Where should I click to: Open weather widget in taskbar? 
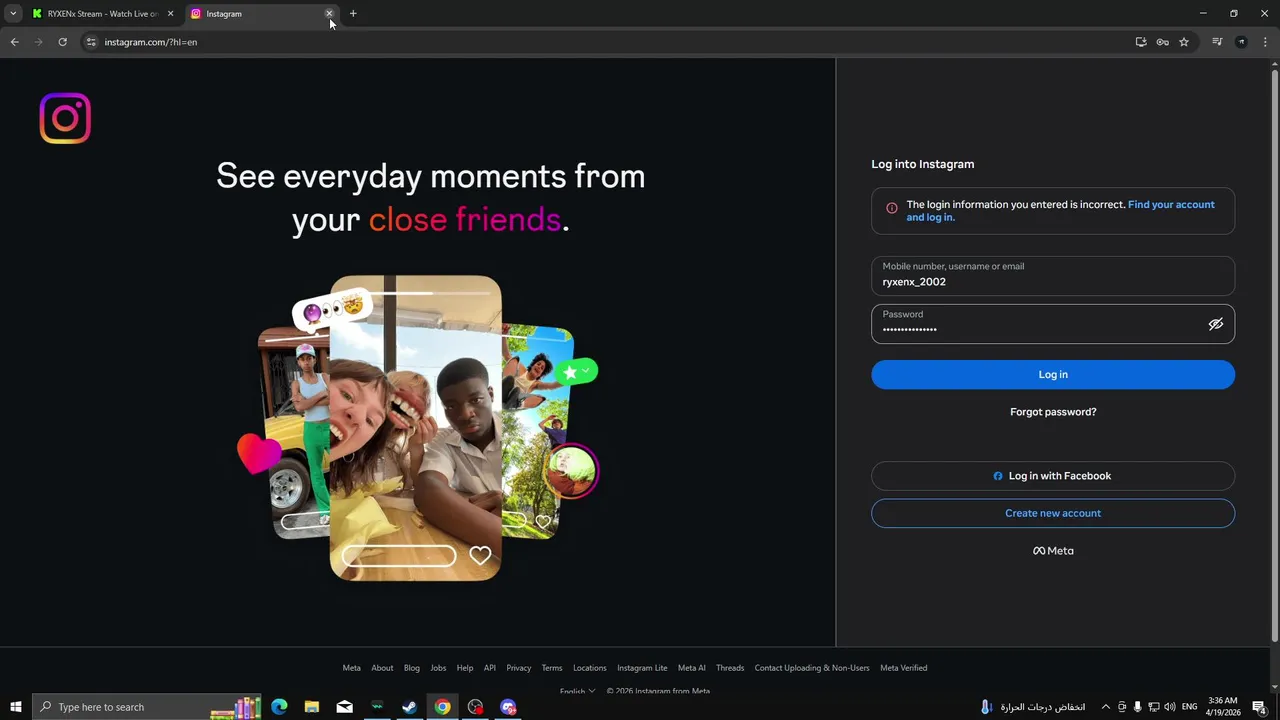(x=1035, y=707)
